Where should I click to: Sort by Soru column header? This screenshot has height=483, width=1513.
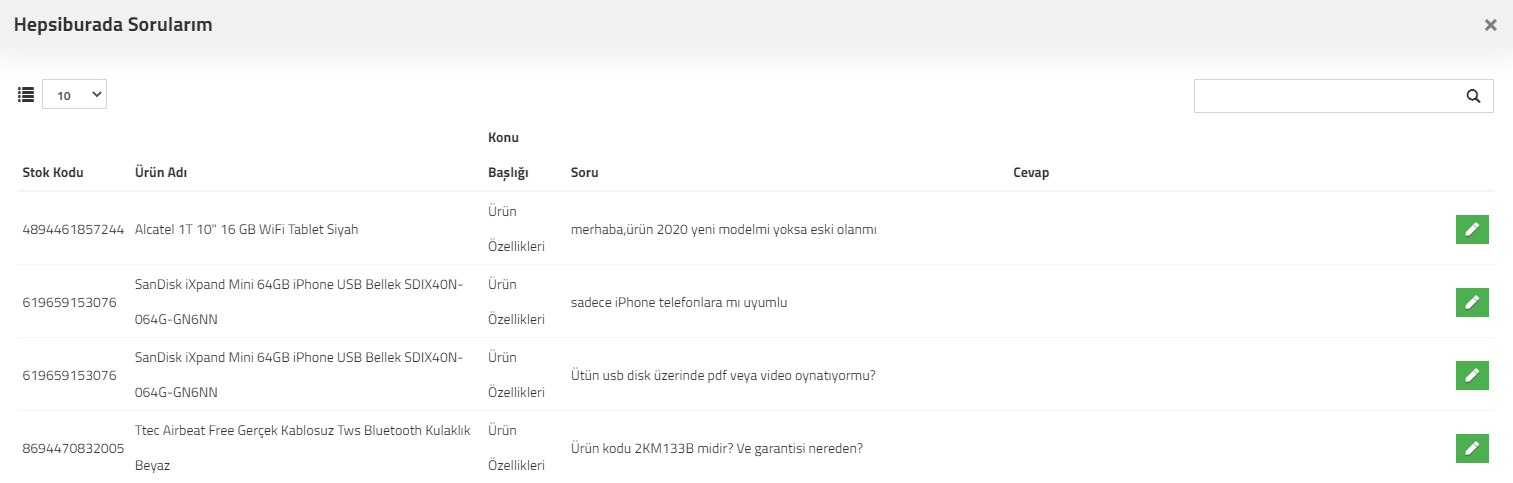click(584, 173)
